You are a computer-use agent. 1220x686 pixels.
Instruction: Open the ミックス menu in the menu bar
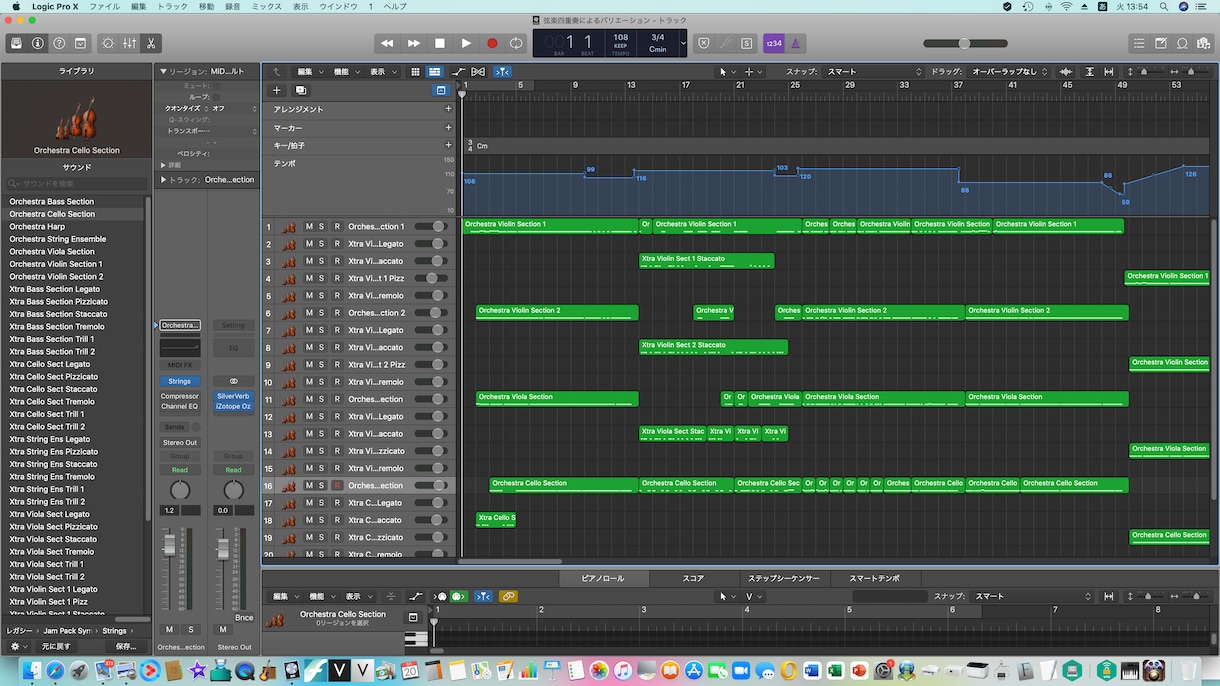pos(266,6)
